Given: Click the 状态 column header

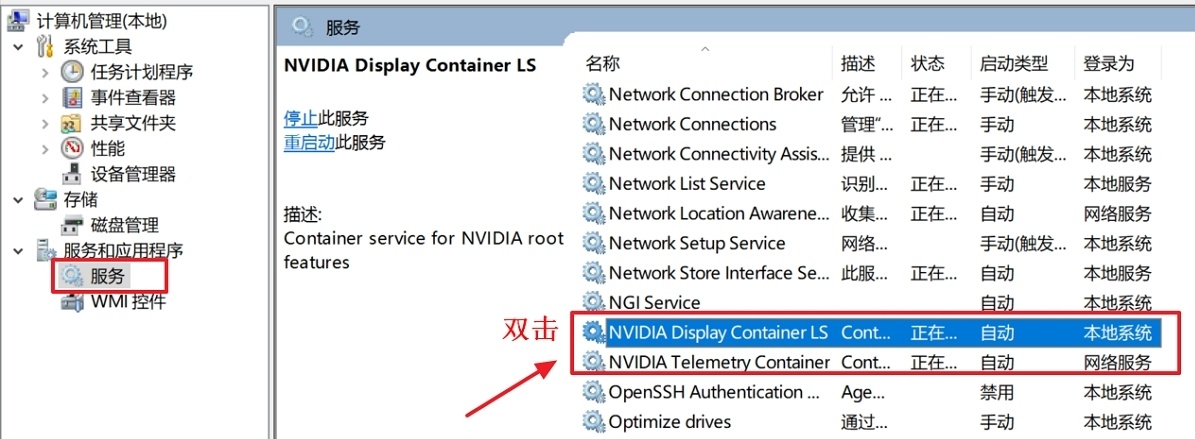Looking at the screenshot, I should tap(927, 63).
